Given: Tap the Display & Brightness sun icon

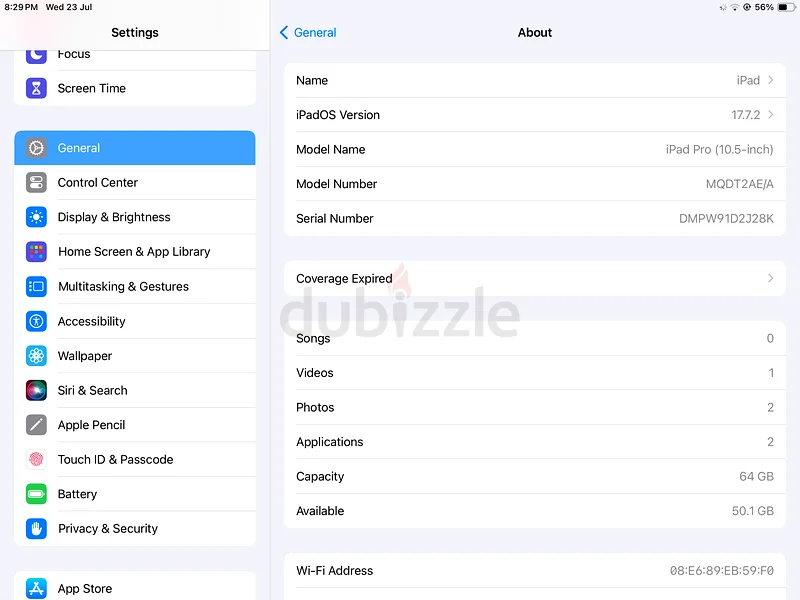Looking at the screenshot, I should pyautogui.click(x=36, y=217).
